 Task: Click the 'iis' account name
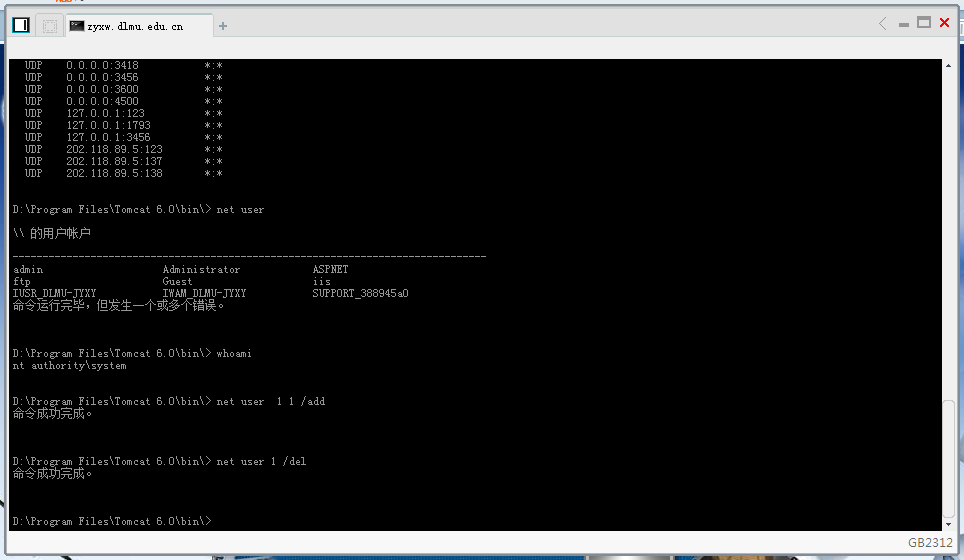pos(322,282)
